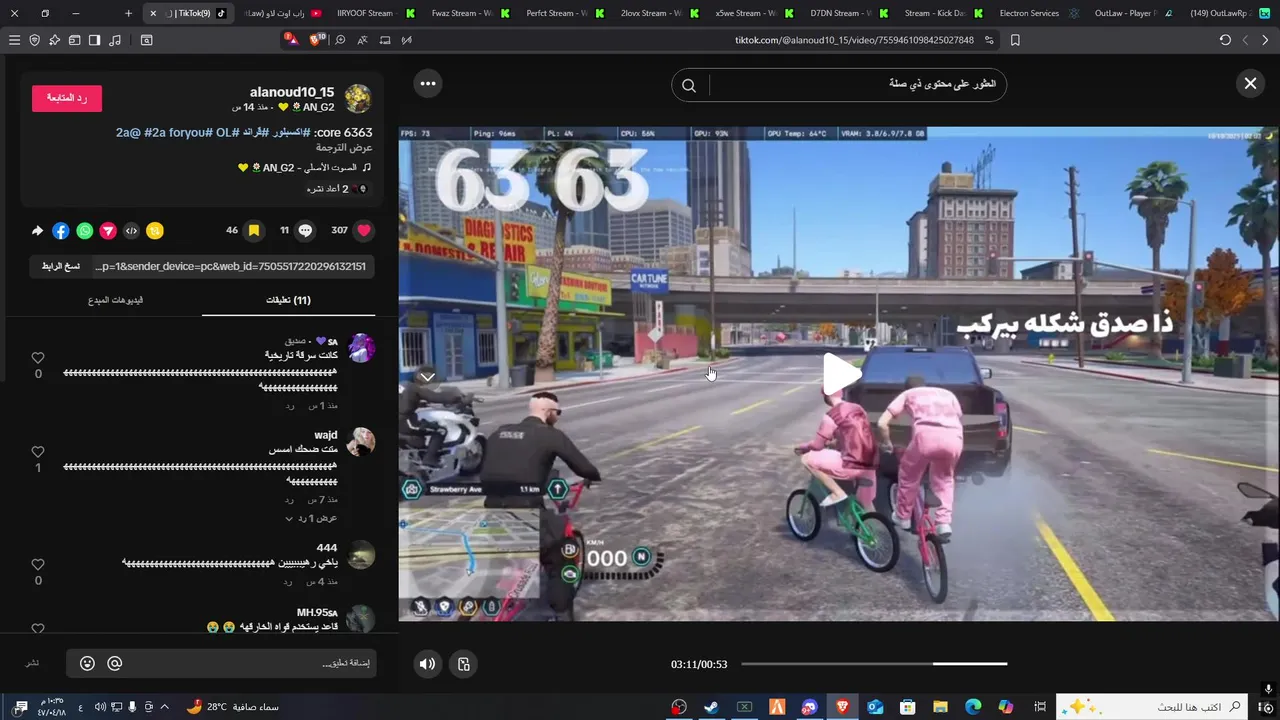Click the zoom magnifier icon in address bar
Image resolution: width=1280 pixels, height=720 pixels.
click(340, 40)
